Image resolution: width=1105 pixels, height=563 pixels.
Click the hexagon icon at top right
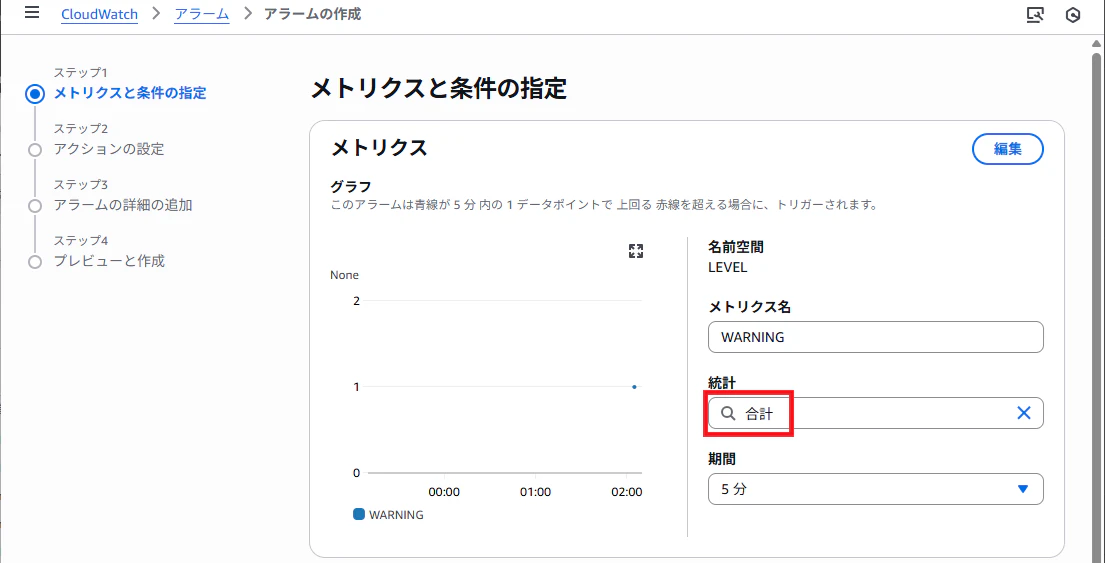[x=1073, y=15]
